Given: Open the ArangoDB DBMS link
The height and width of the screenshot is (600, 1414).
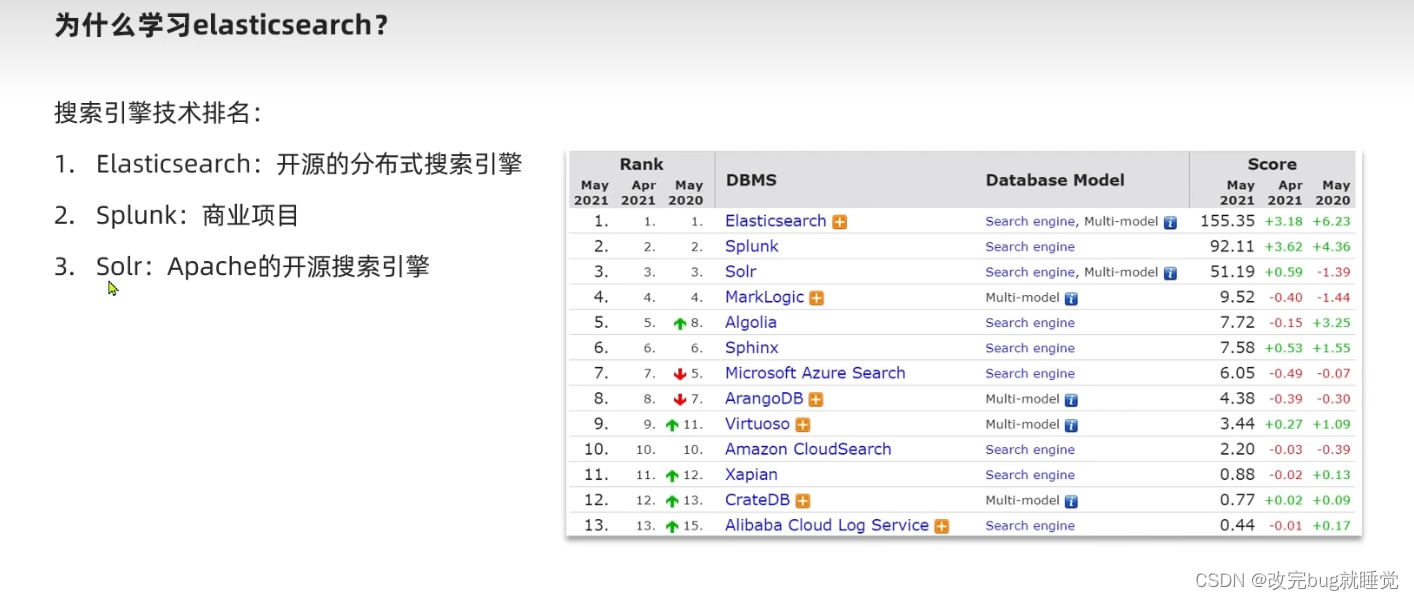Looking at the screenshot, I should (x=764, y=398).
